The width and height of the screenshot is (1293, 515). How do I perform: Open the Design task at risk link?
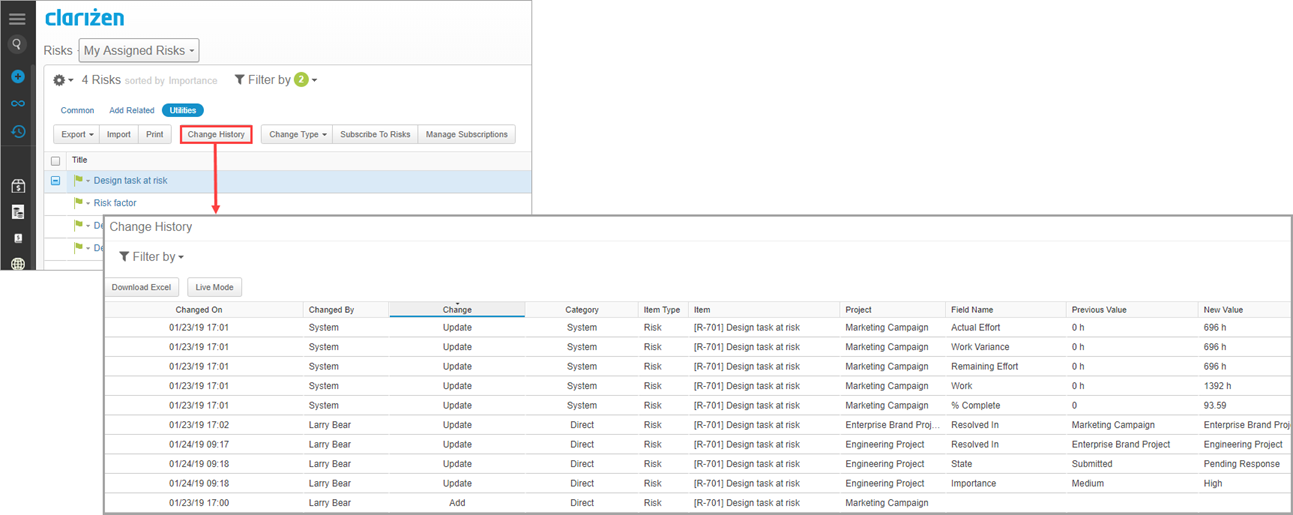tap(131, 181)
